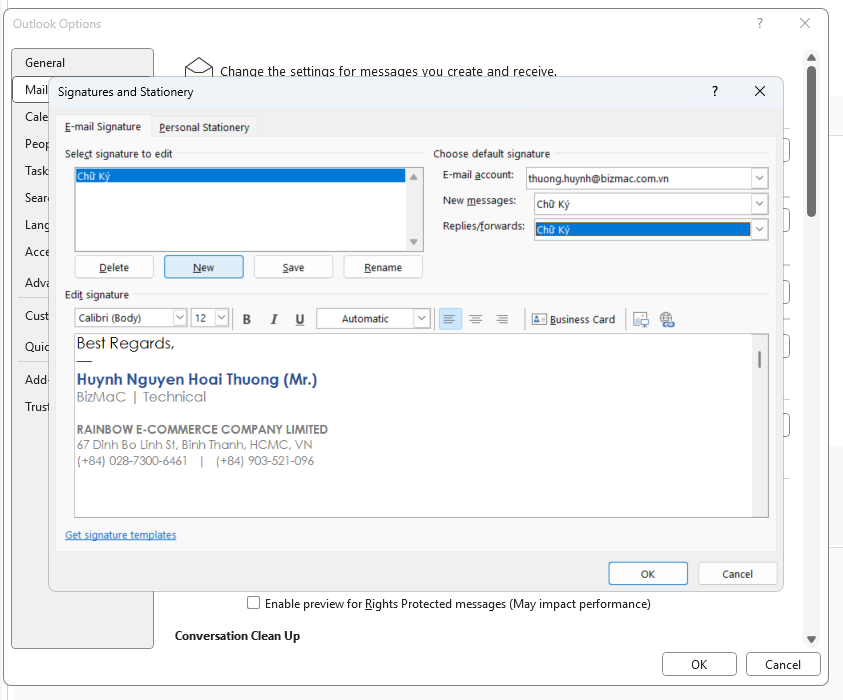Click the New signature button
The image size is (843, 700).
pos(204,267)
